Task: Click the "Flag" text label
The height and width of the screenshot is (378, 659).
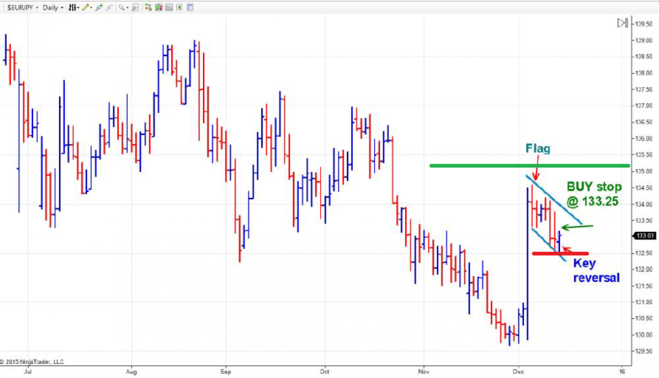Action: pos(538,148)
